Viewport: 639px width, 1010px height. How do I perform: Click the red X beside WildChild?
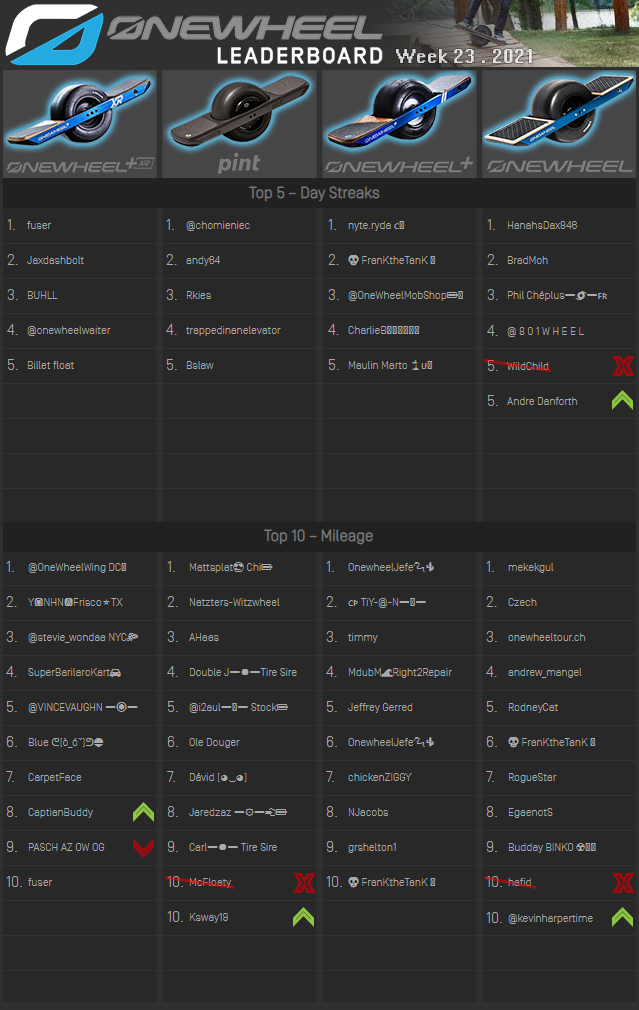(623, 366)
